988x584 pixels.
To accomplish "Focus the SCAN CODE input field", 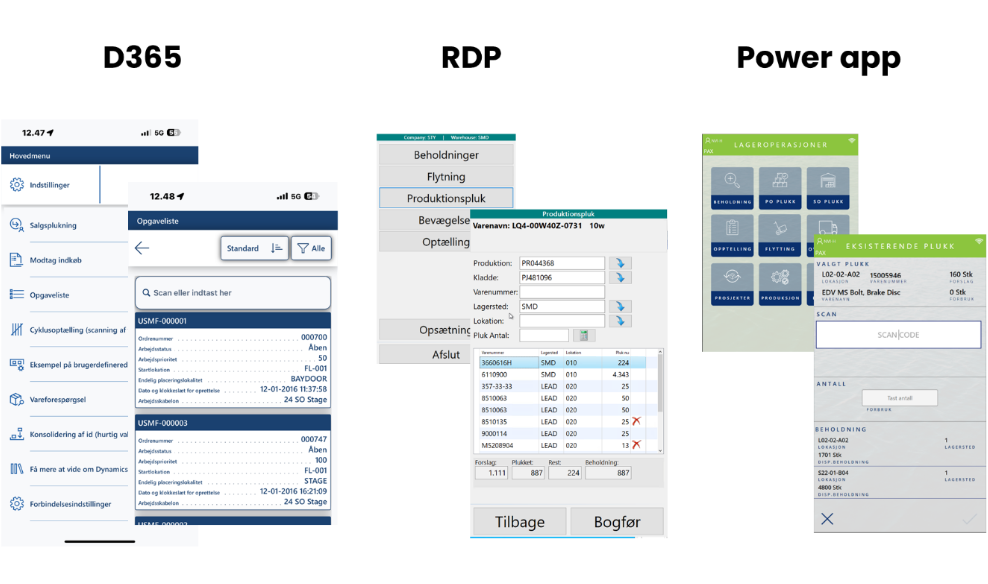I will (x=898, y=335).
